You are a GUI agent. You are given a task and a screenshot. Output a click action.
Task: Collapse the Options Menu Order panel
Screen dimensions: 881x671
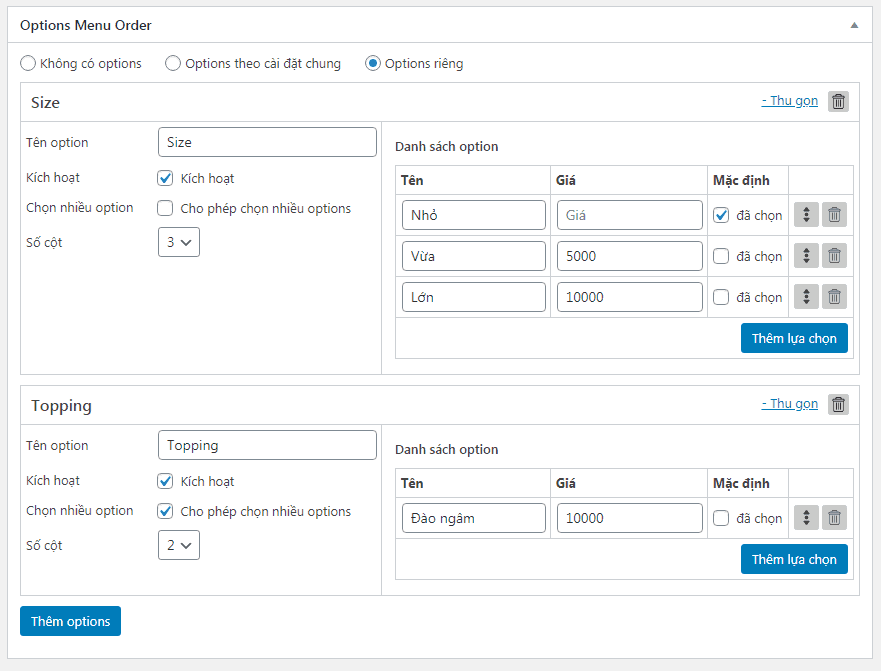854,25
